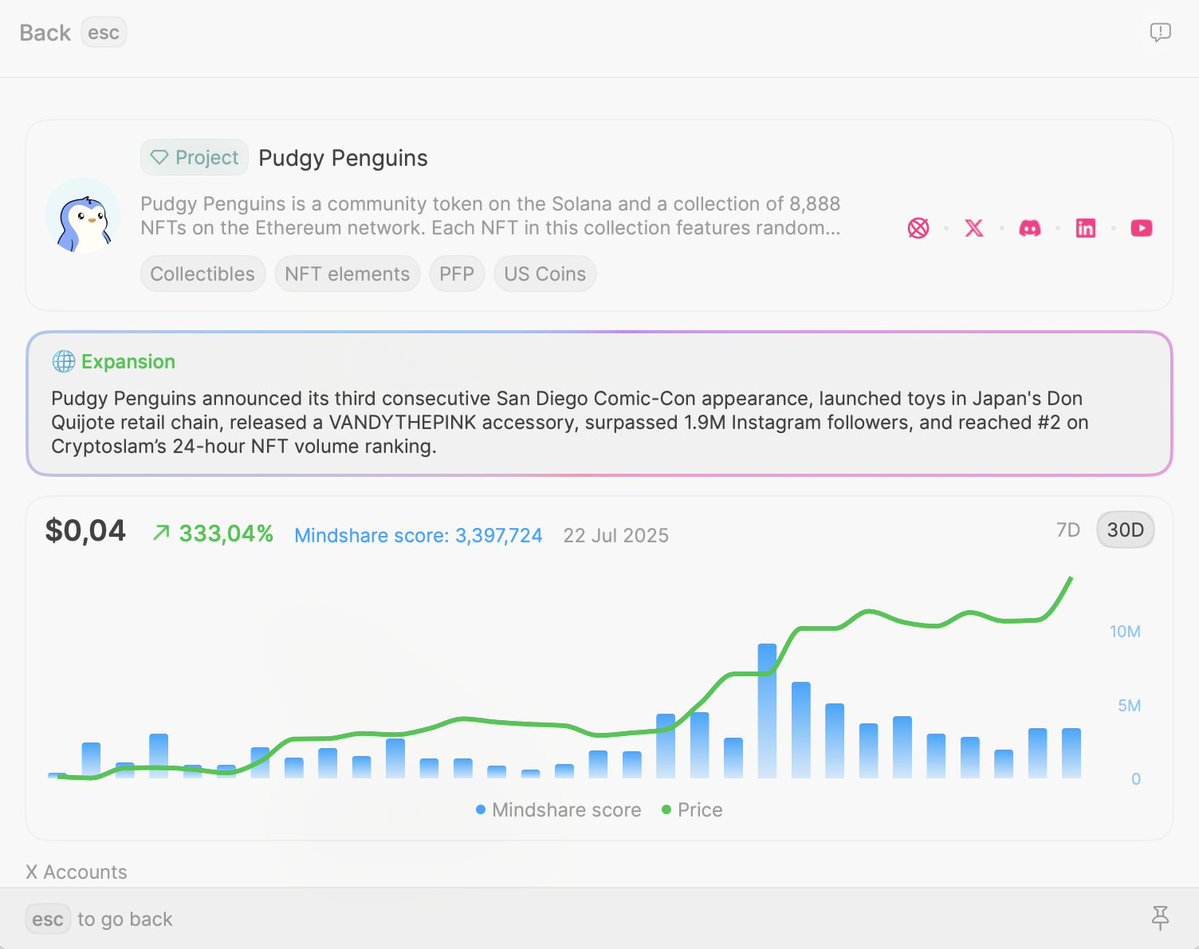Click the 10M axis label

pos(1125,632)
